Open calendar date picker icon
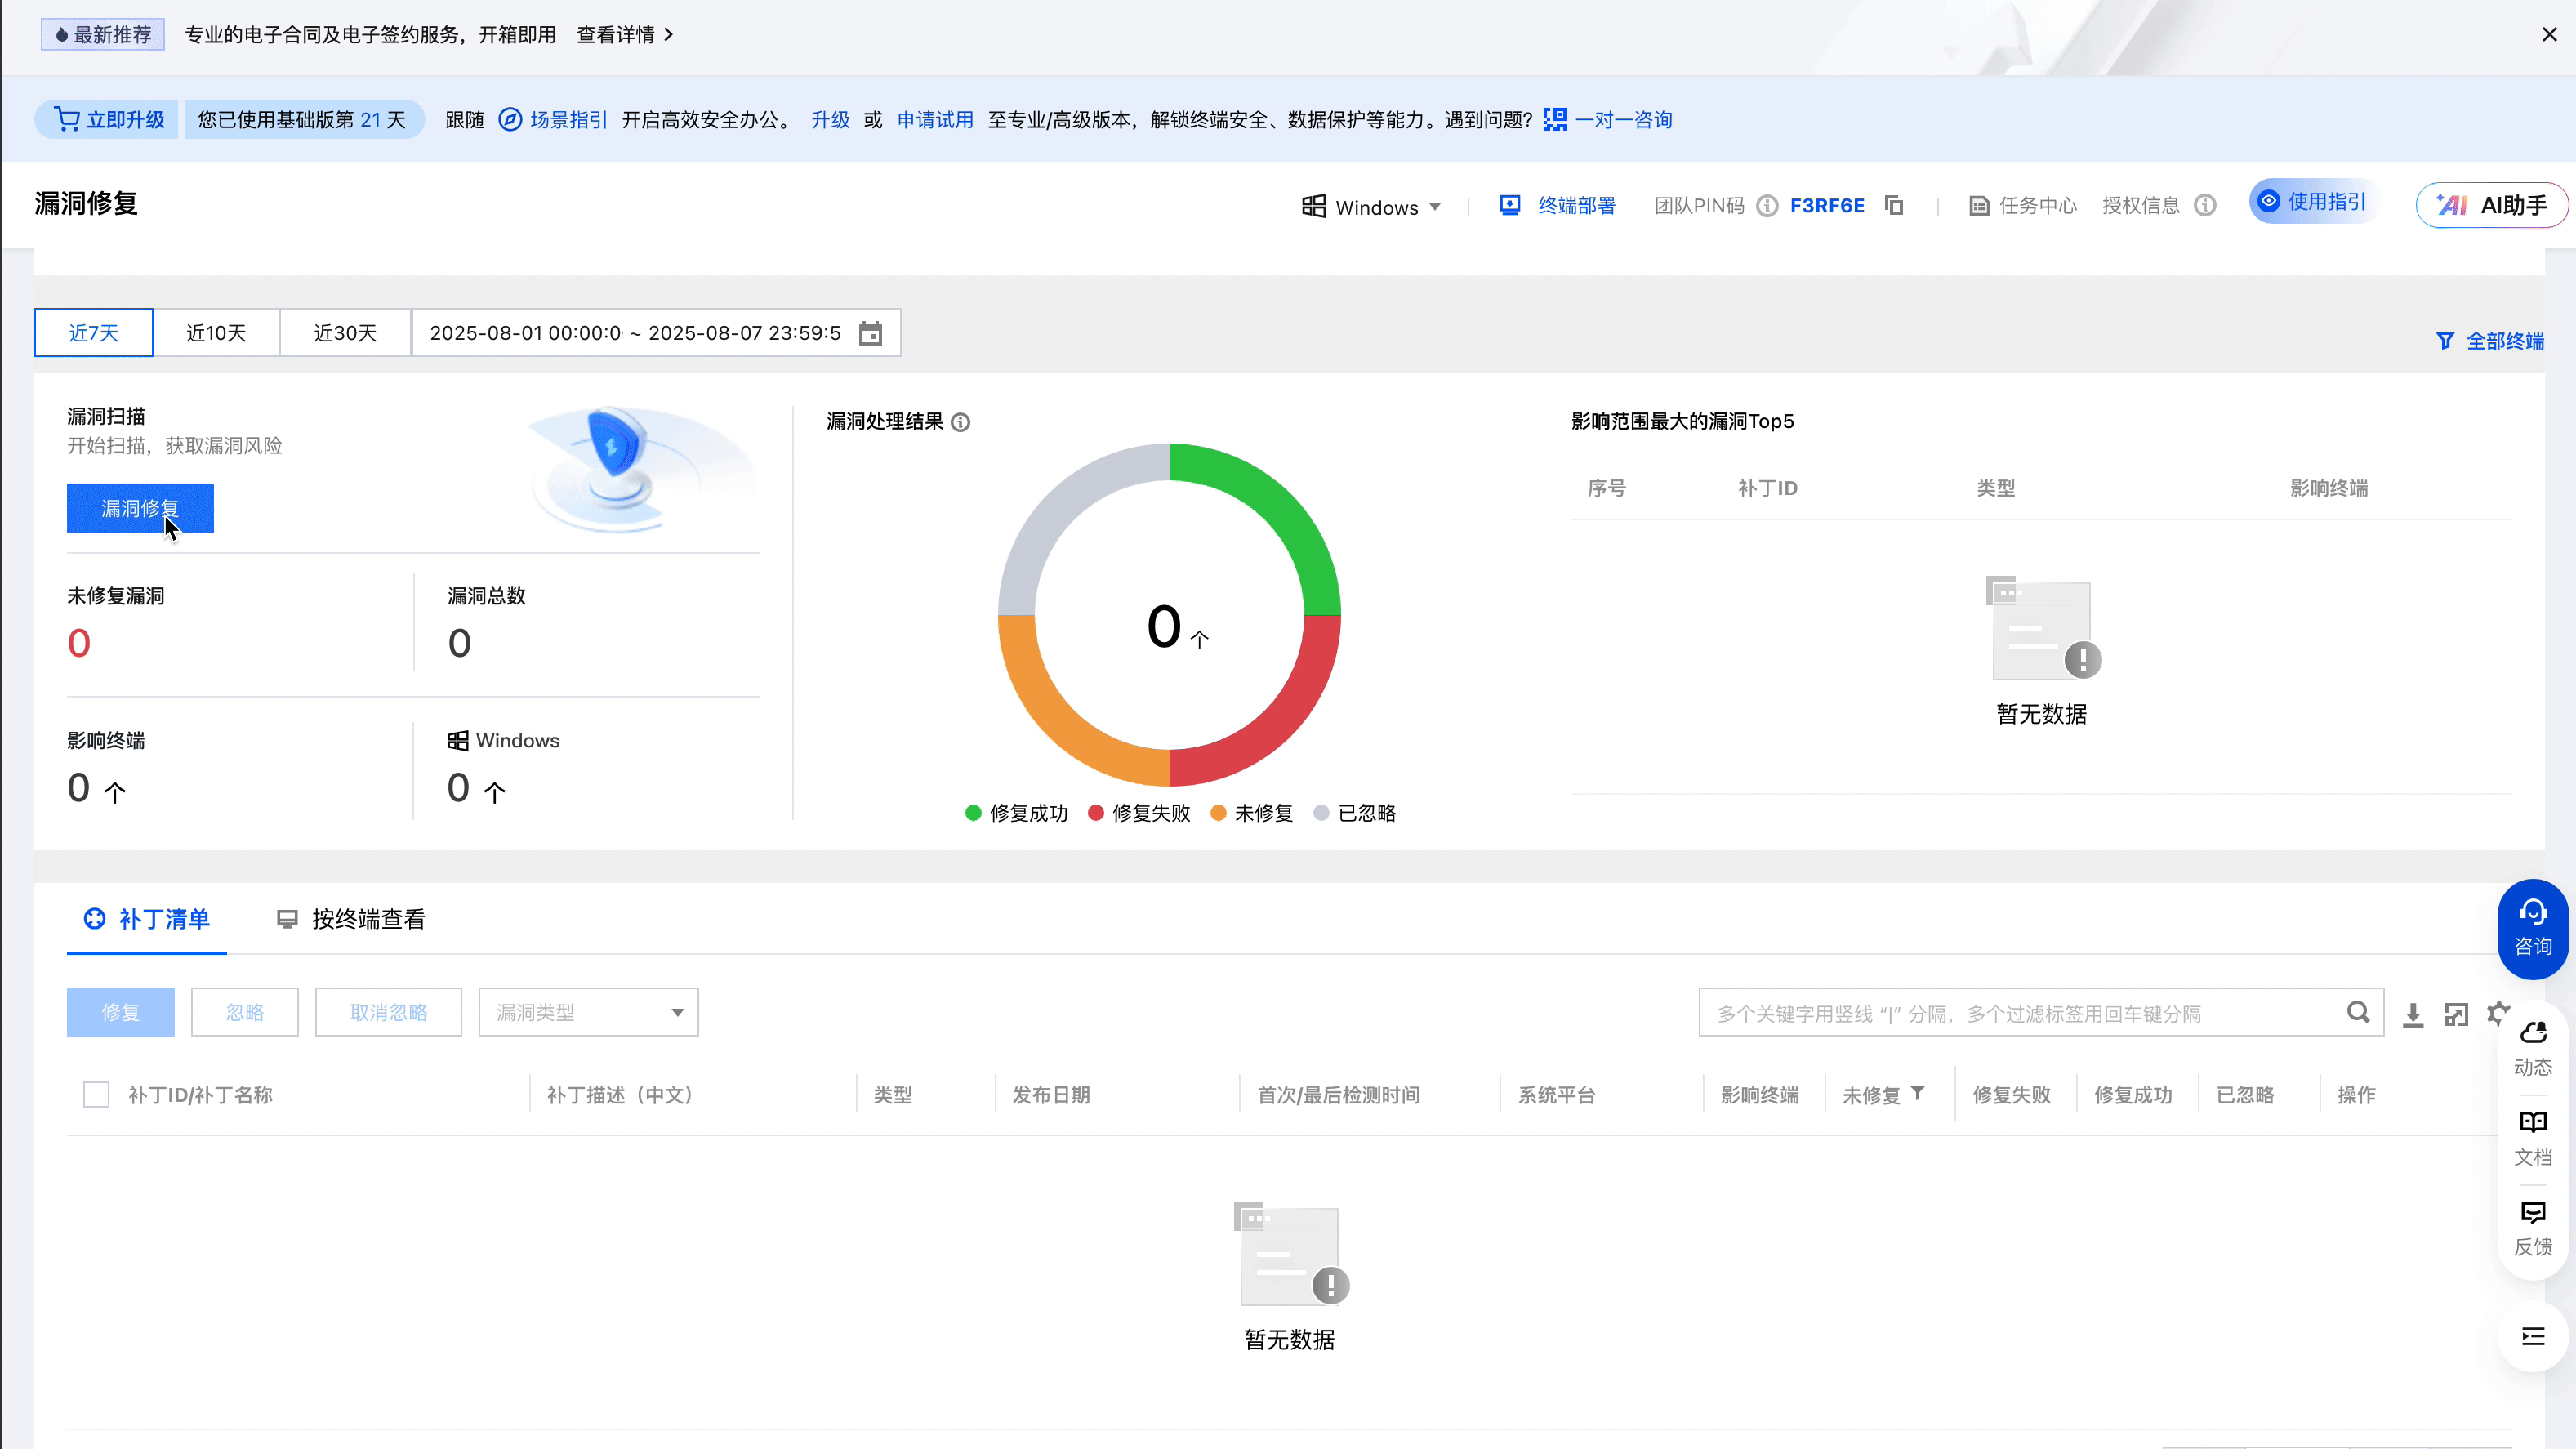The width and height of the screenshot is (2576, 1449). coord(870,333)
